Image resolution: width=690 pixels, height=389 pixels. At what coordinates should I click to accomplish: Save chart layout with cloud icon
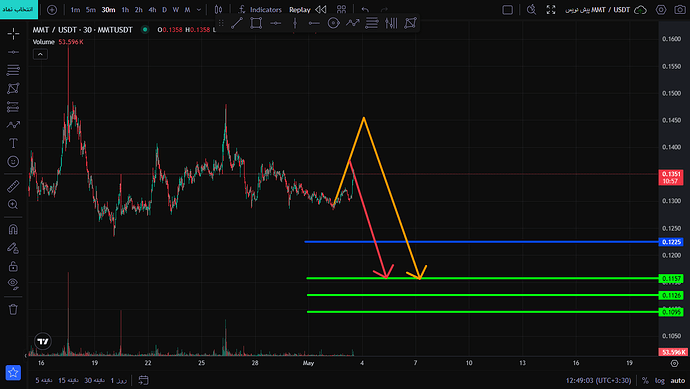[x=640, y=10]
